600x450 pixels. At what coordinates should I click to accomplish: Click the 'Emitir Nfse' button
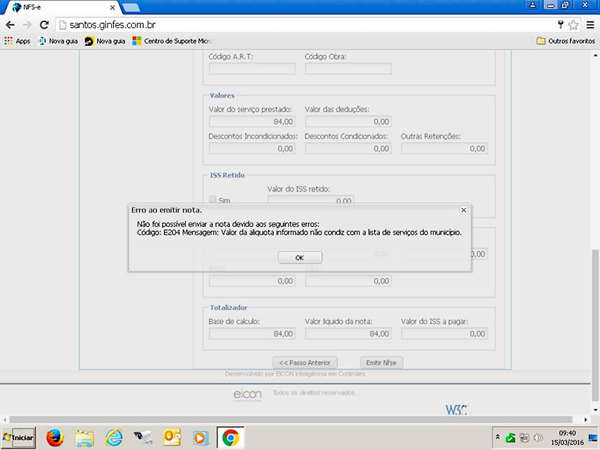coord(381,363)
